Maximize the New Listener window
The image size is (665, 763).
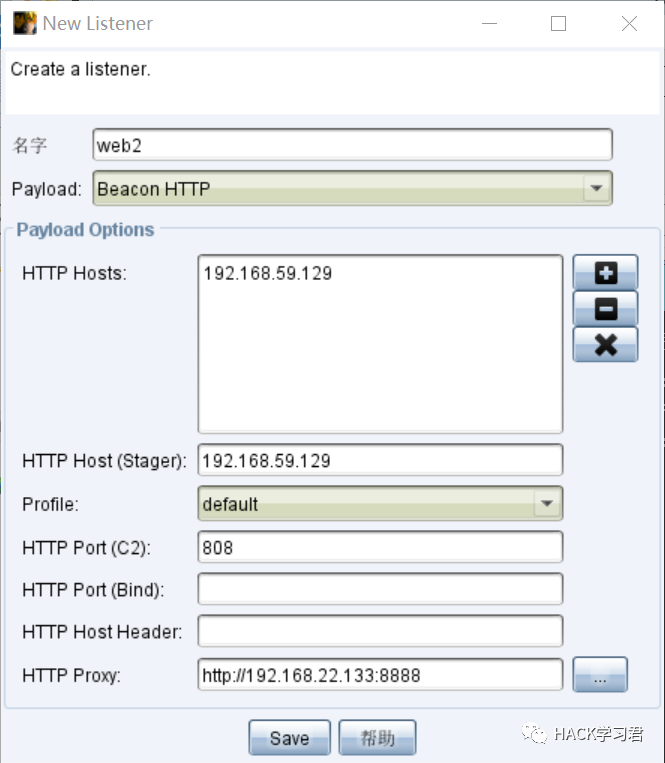558,24
